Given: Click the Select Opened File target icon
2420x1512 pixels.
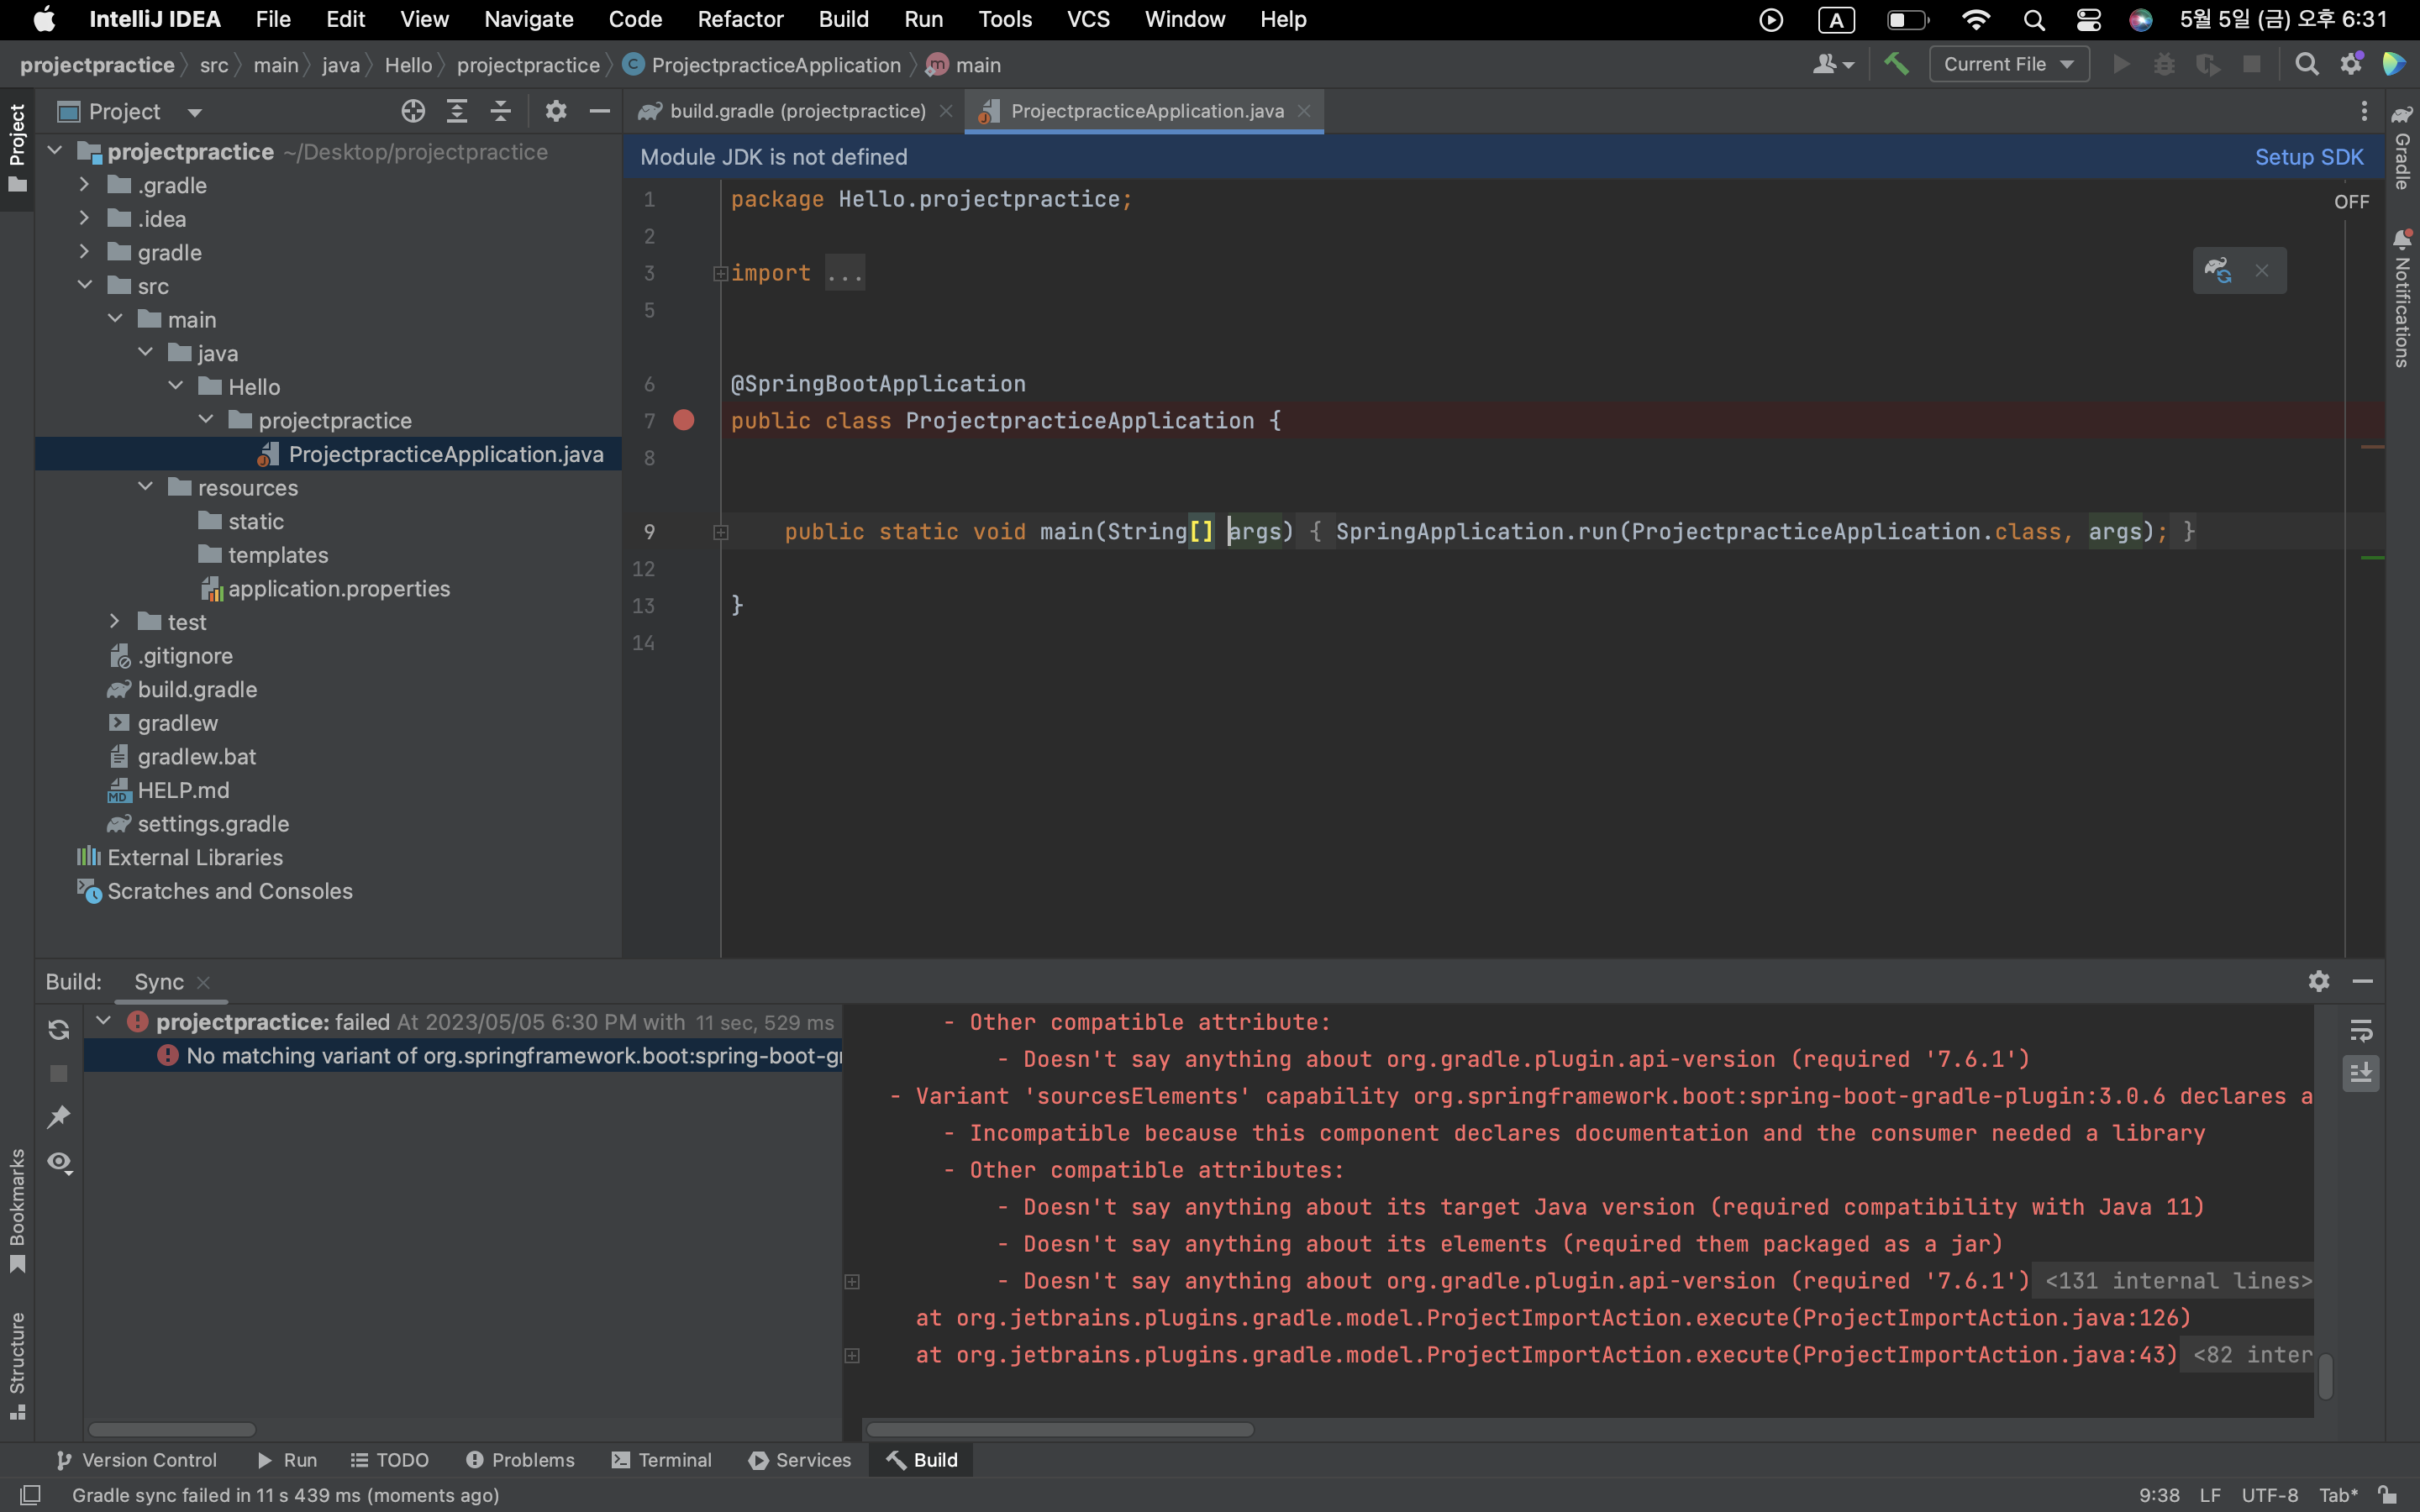Looking at the screenshot, I should click(413, 111).
